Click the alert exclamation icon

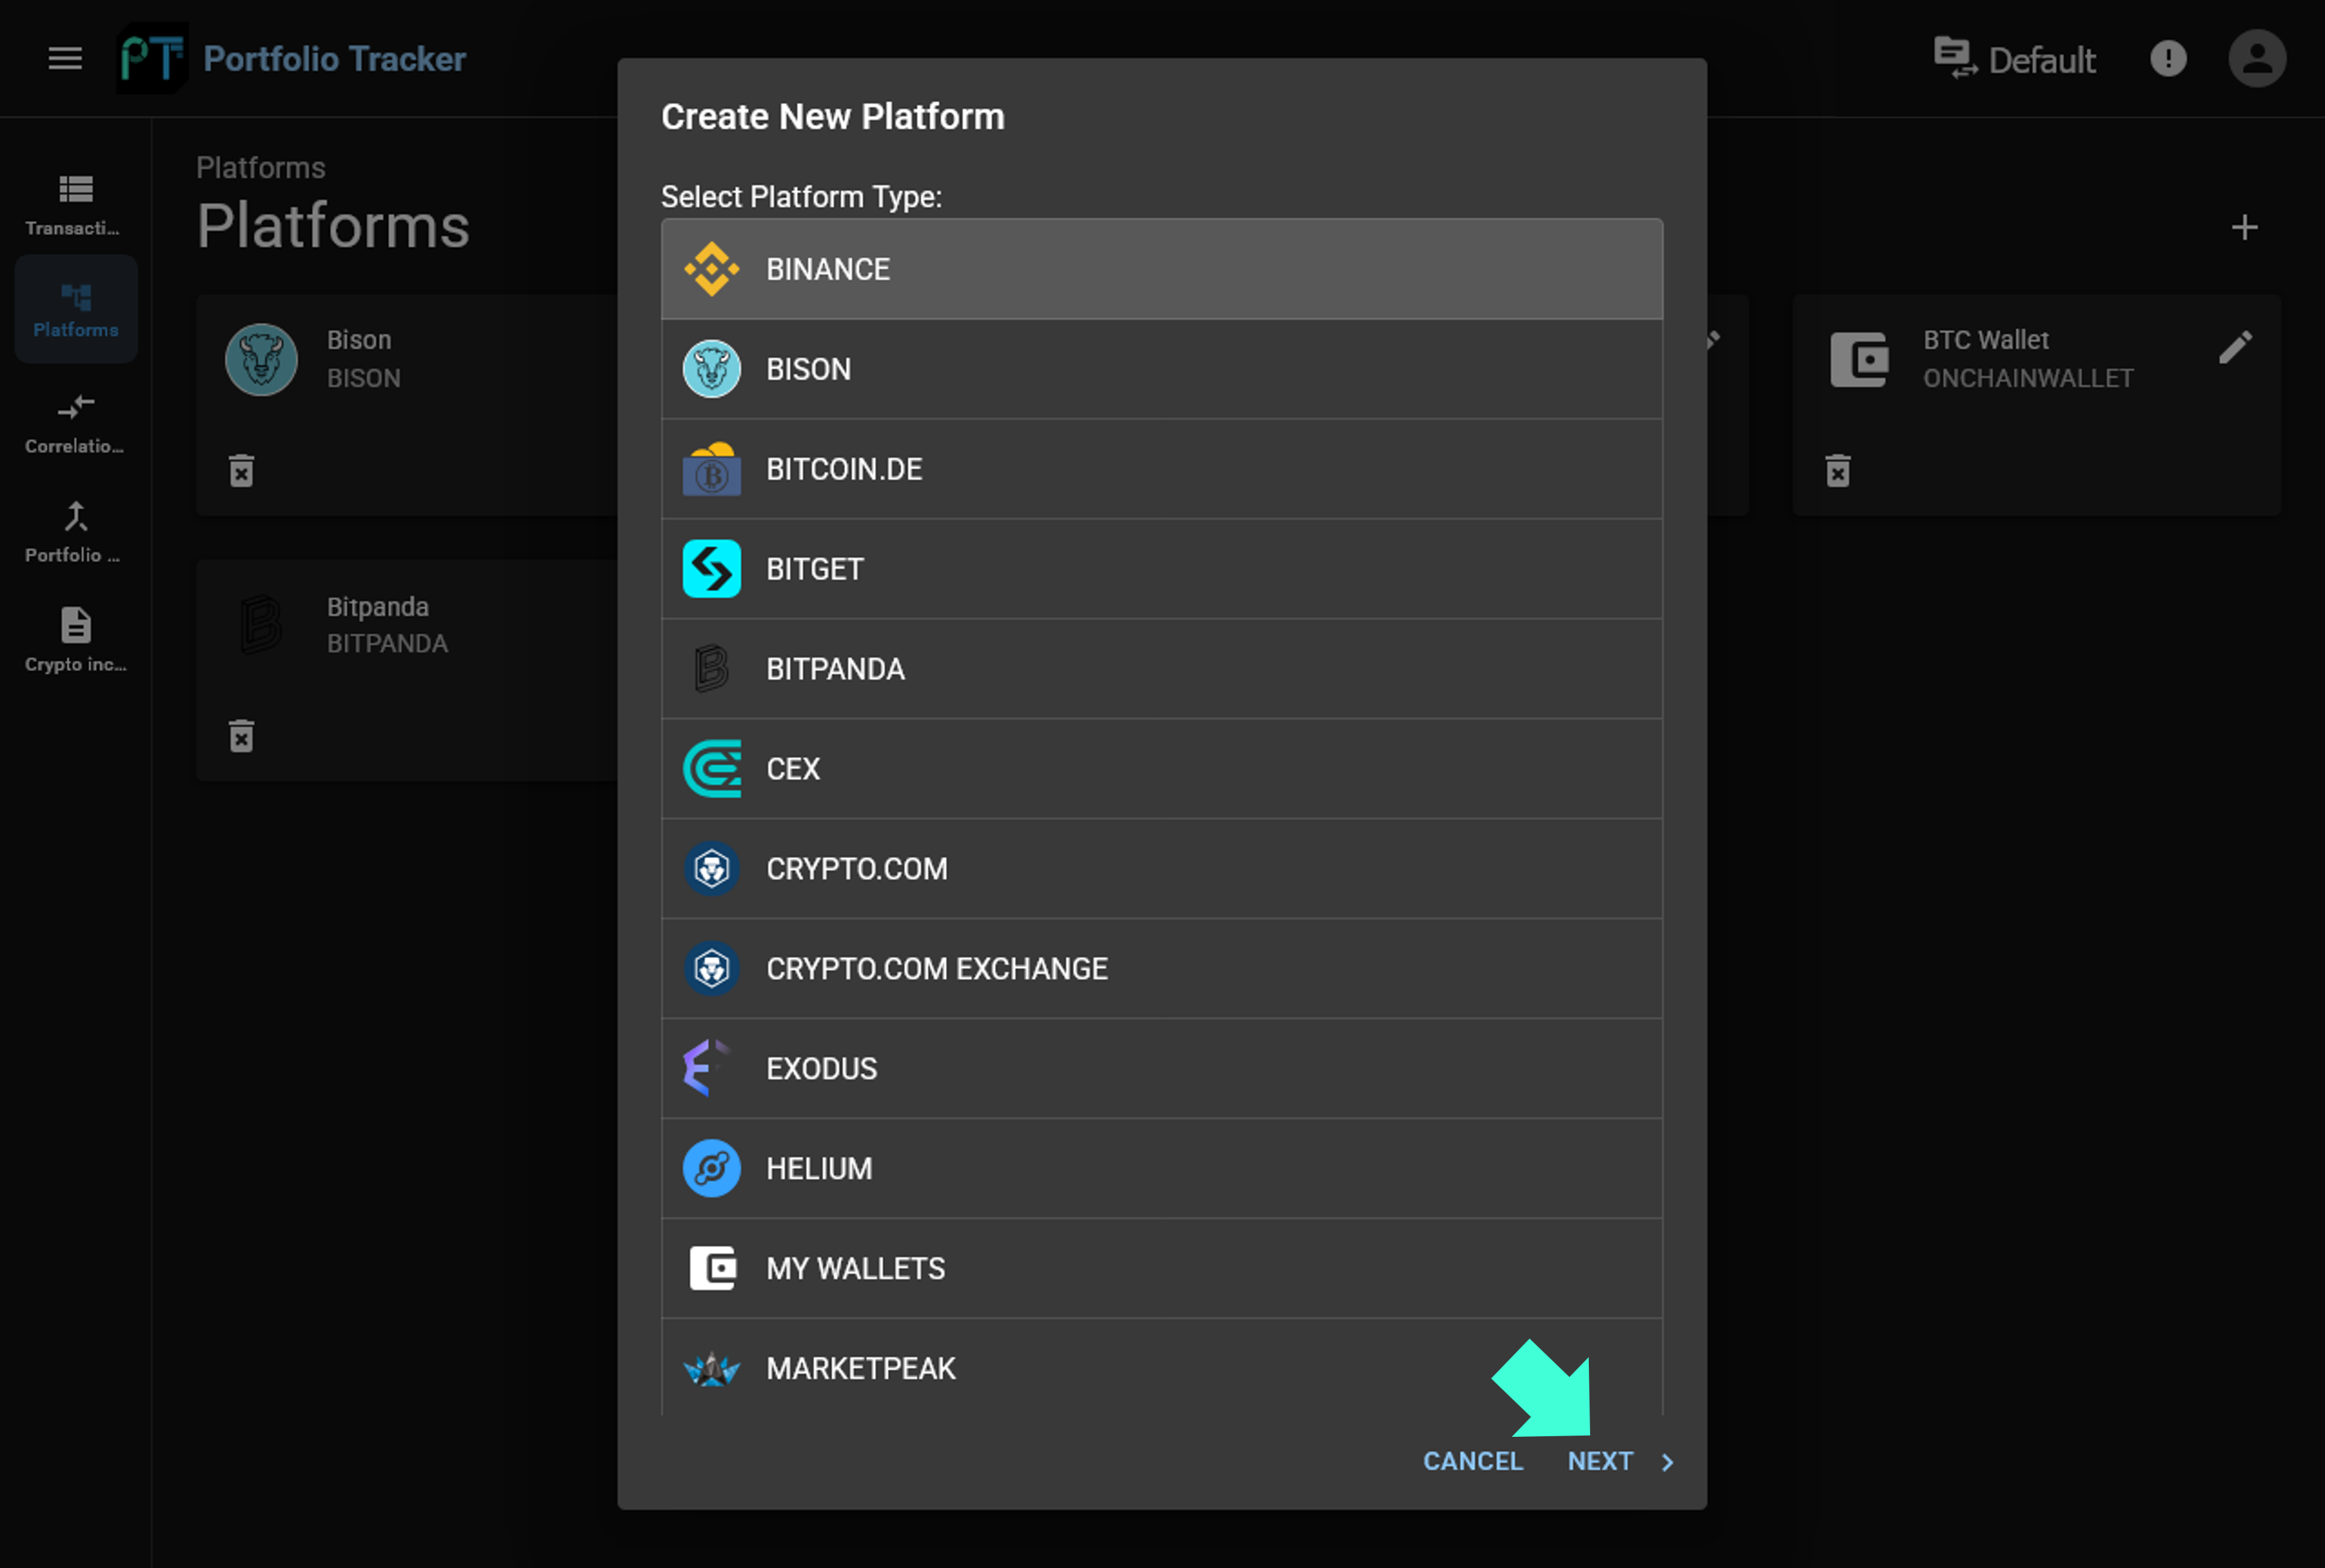(2168, 58)
